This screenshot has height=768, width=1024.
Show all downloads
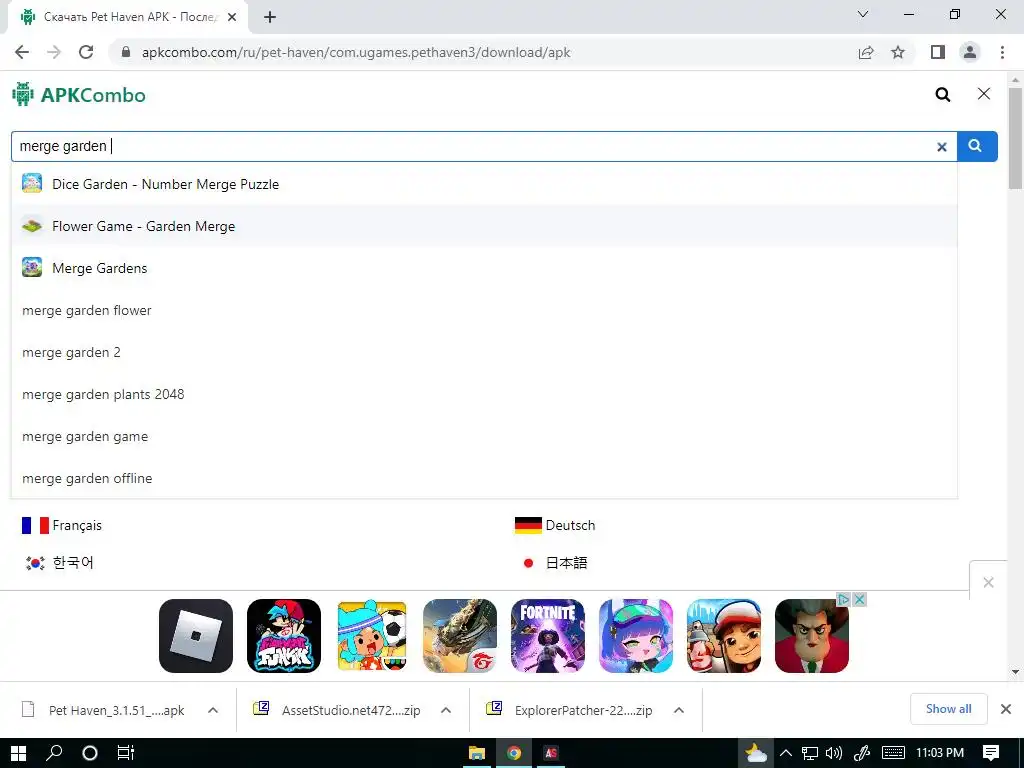[948, 709]
